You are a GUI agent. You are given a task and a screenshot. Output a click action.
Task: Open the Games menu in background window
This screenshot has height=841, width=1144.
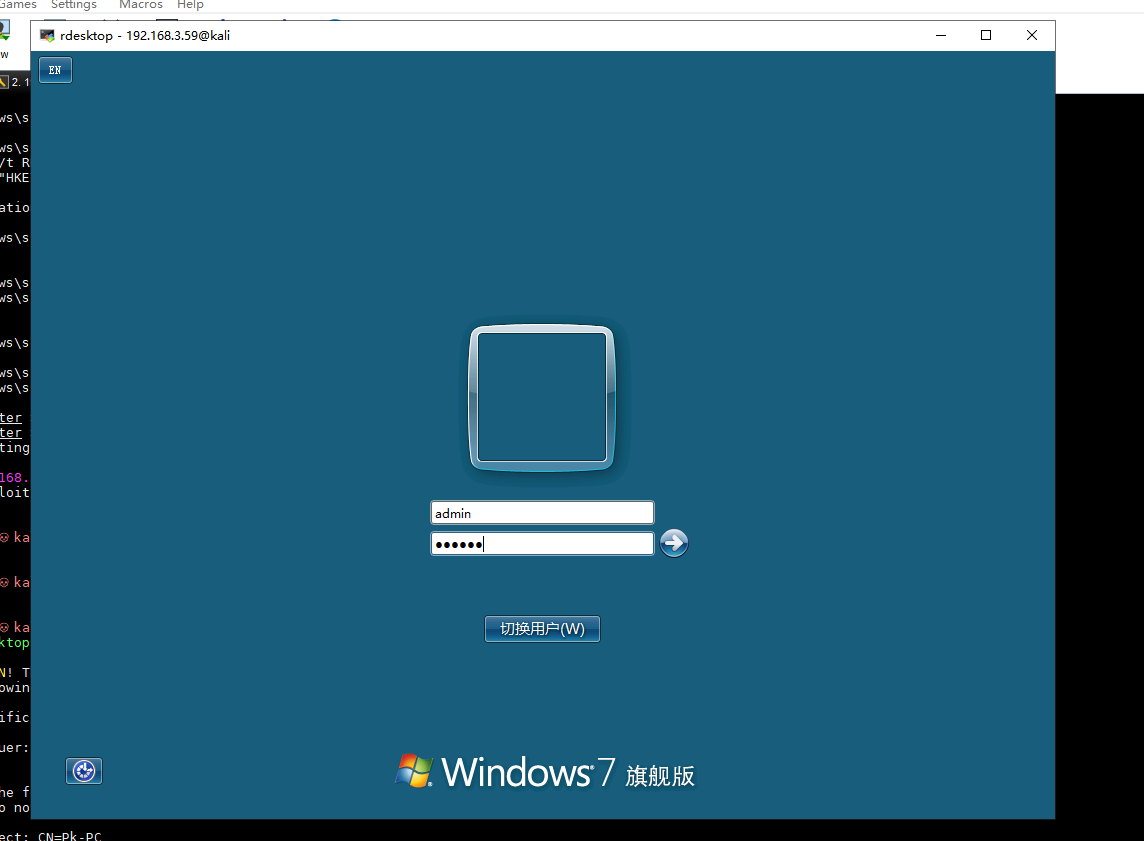(x=18, y=5)
